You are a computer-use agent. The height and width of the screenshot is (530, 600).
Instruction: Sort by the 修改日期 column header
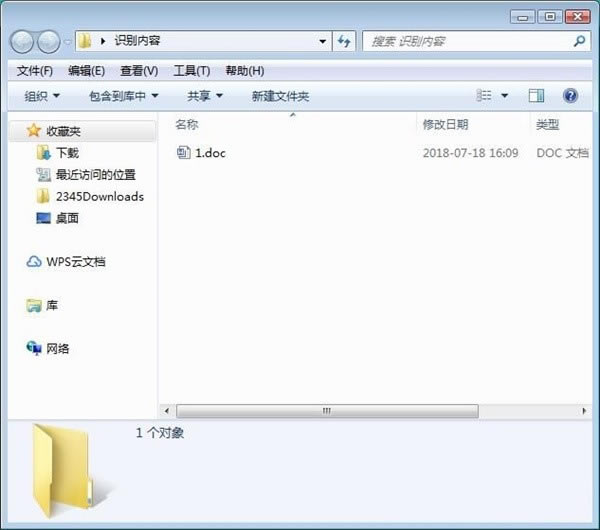pyautogui.click(x=445, y=124)
